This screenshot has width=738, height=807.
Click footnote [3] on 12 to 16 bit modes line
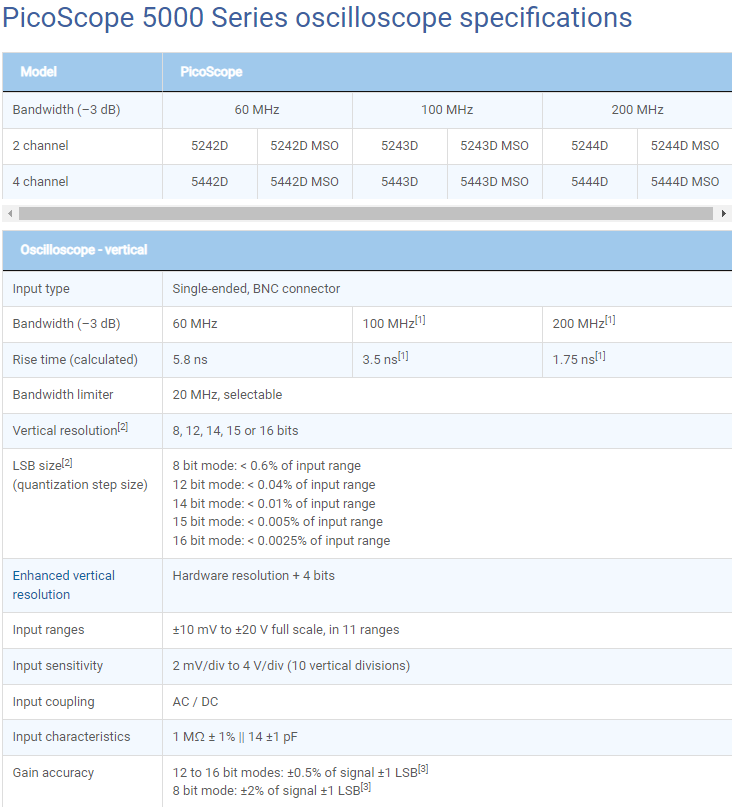pyautogui.click(x=423, y=769)
